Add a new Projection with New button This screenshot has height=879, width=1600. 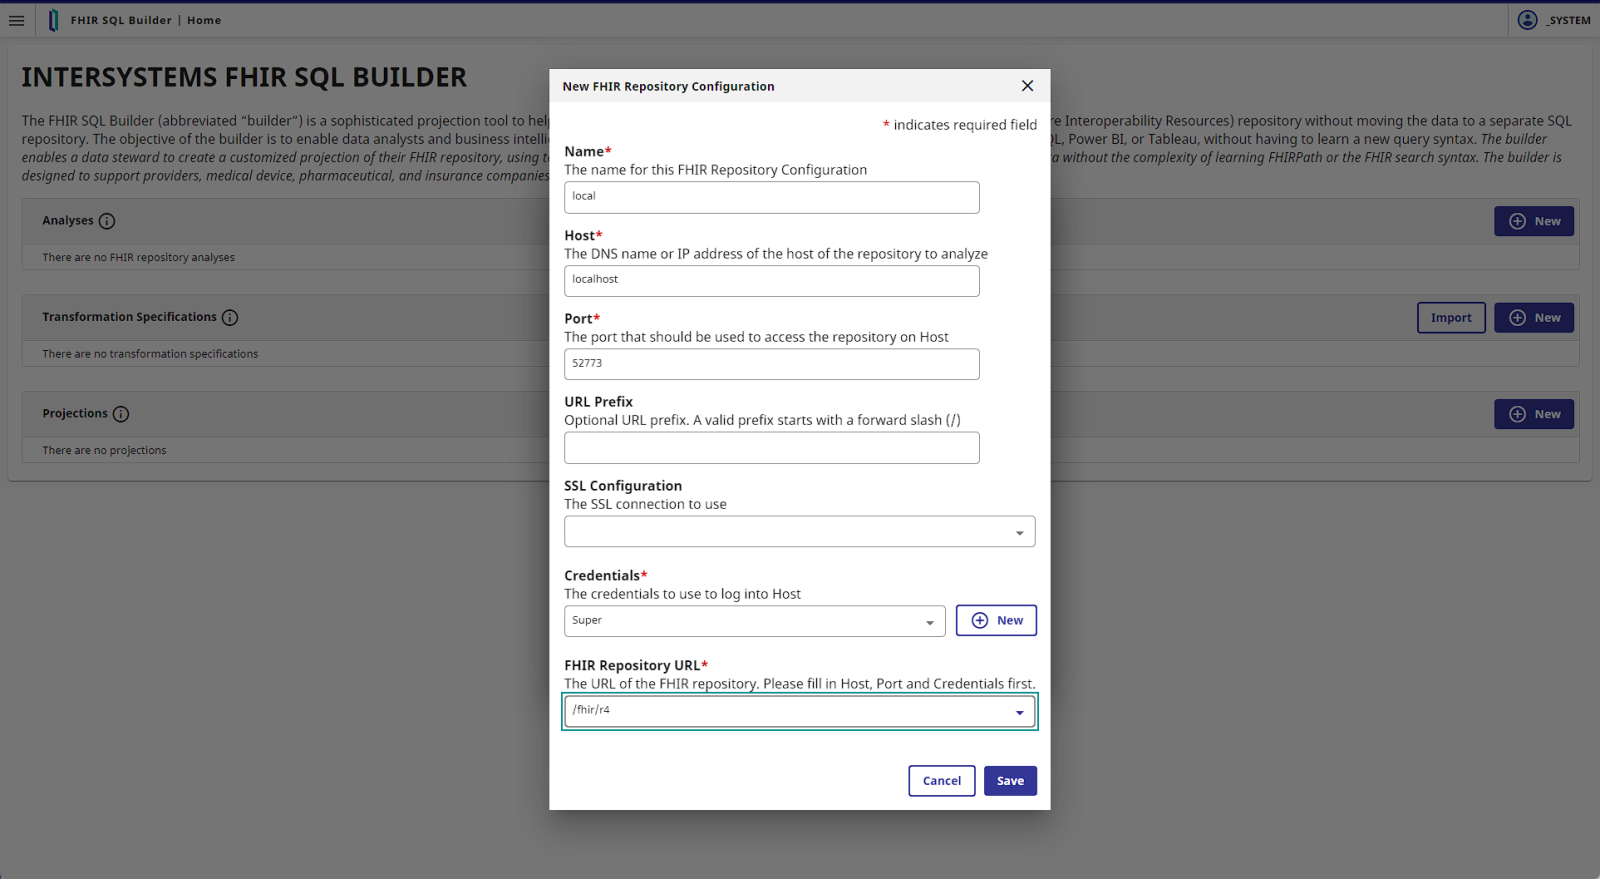pyautogui.click(x=1534, y=414)
